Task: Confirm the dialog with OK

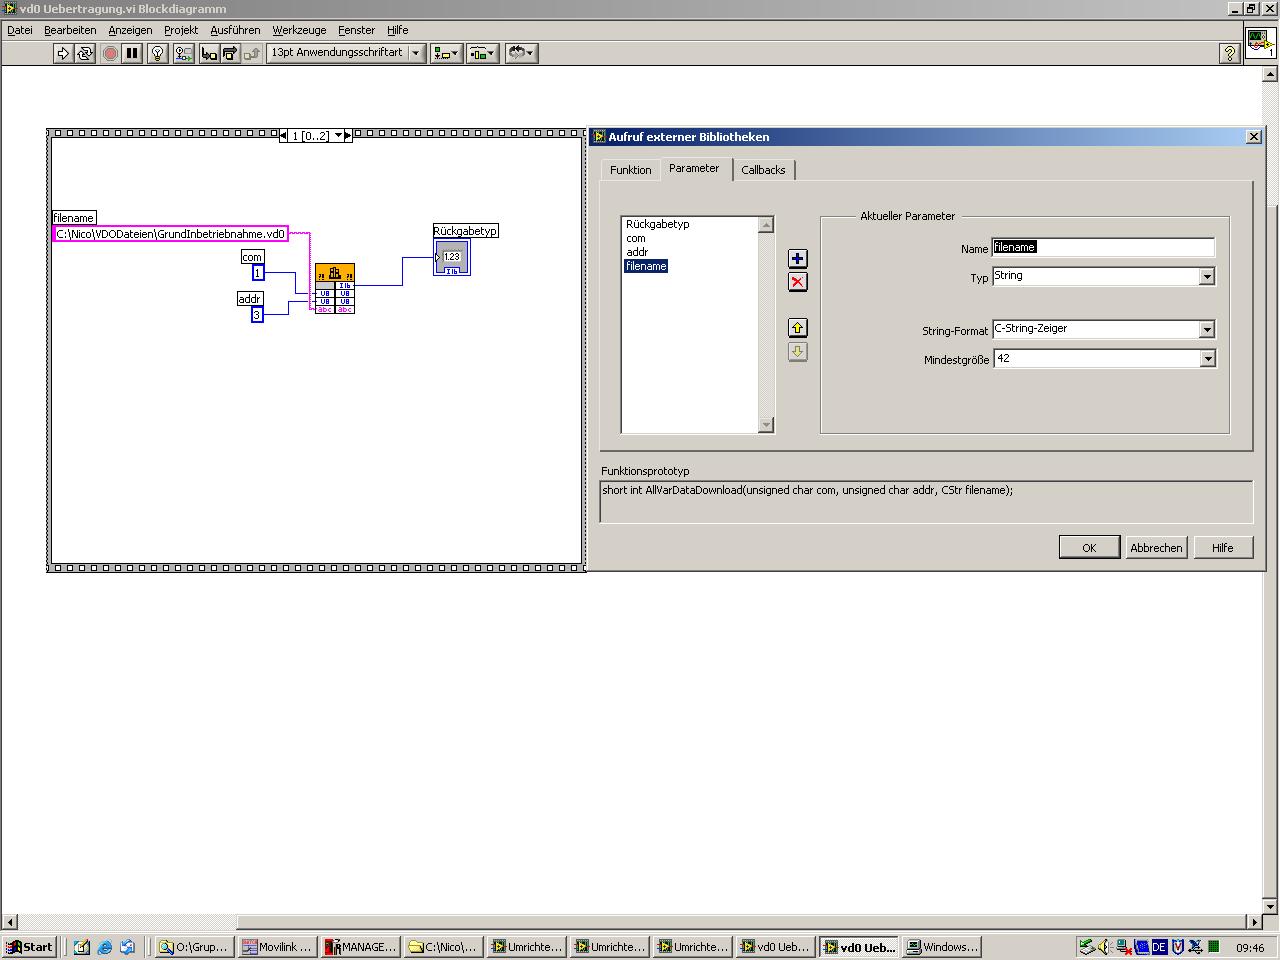Action: pyautogui.click(x=1089, y=548)
